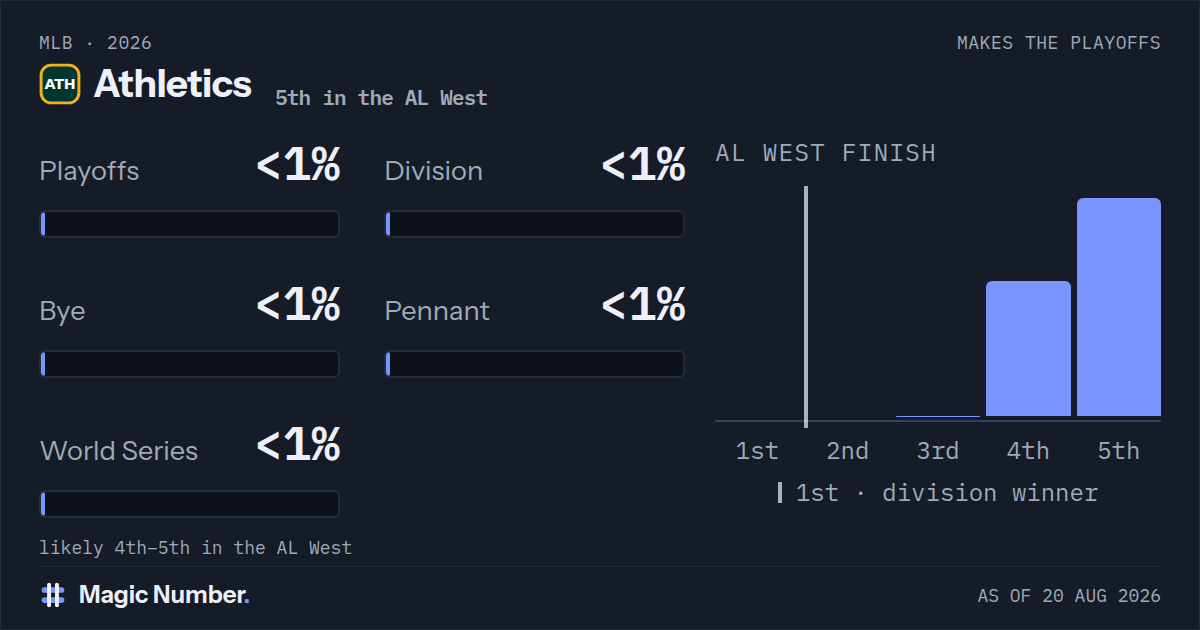Click the Magic Number hash icon
1200x630 pixels.
53,595
